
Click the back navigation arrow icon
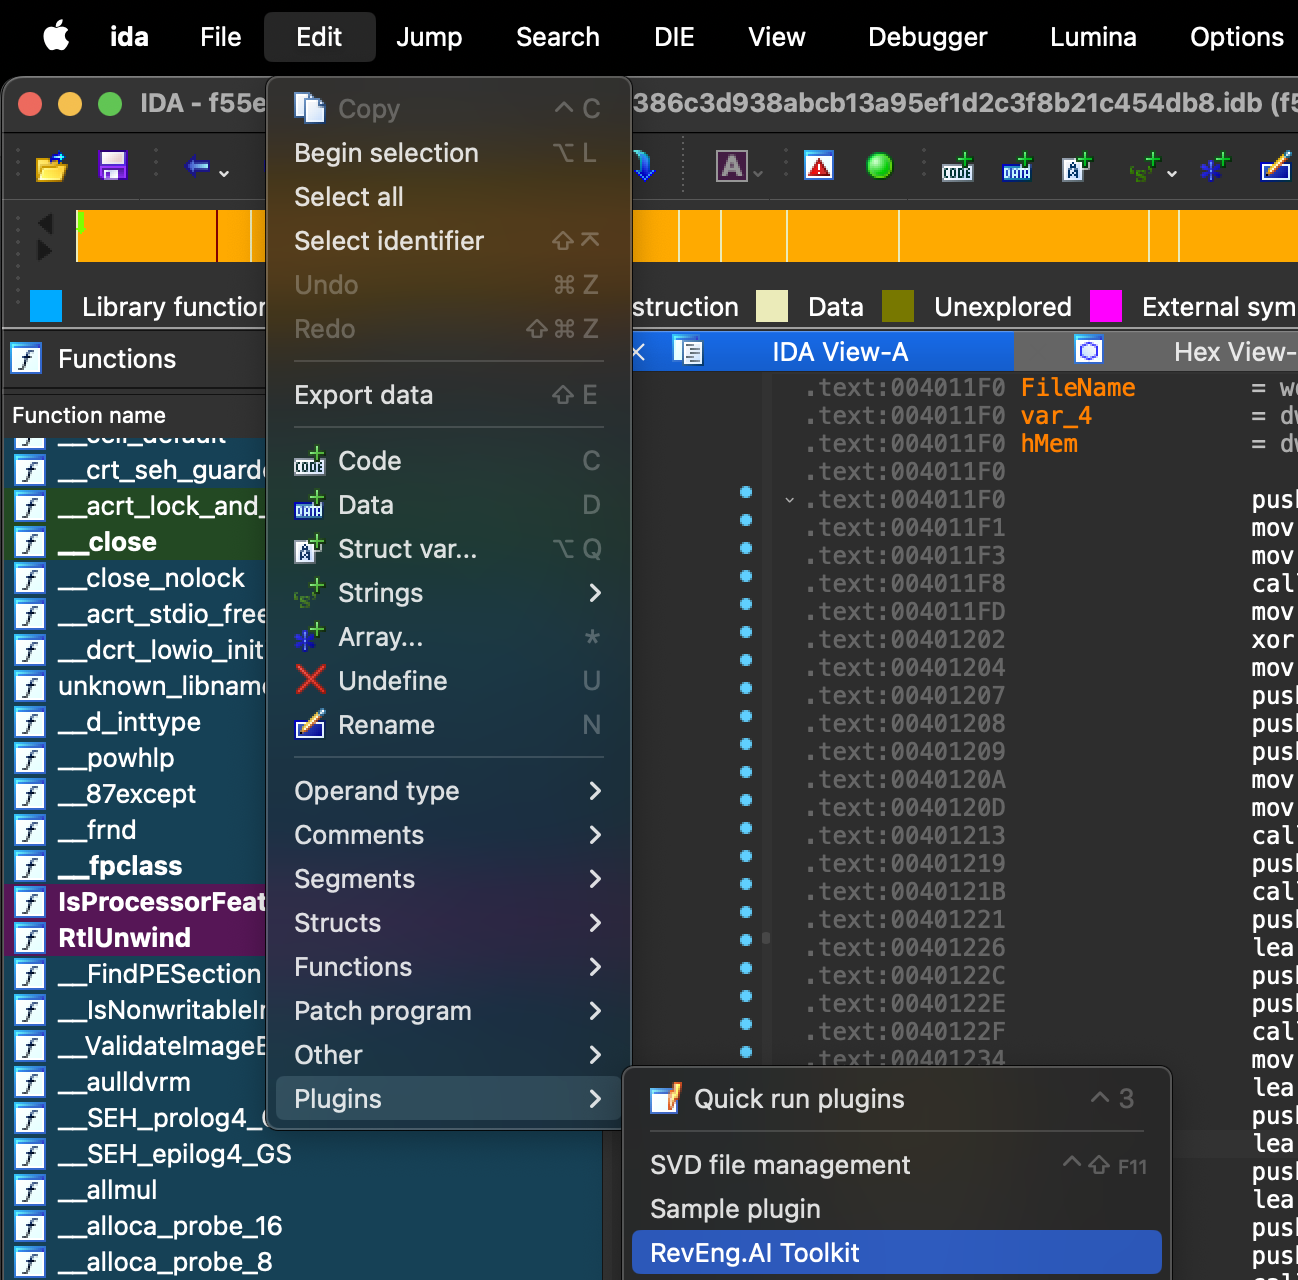tap(197, 166)
